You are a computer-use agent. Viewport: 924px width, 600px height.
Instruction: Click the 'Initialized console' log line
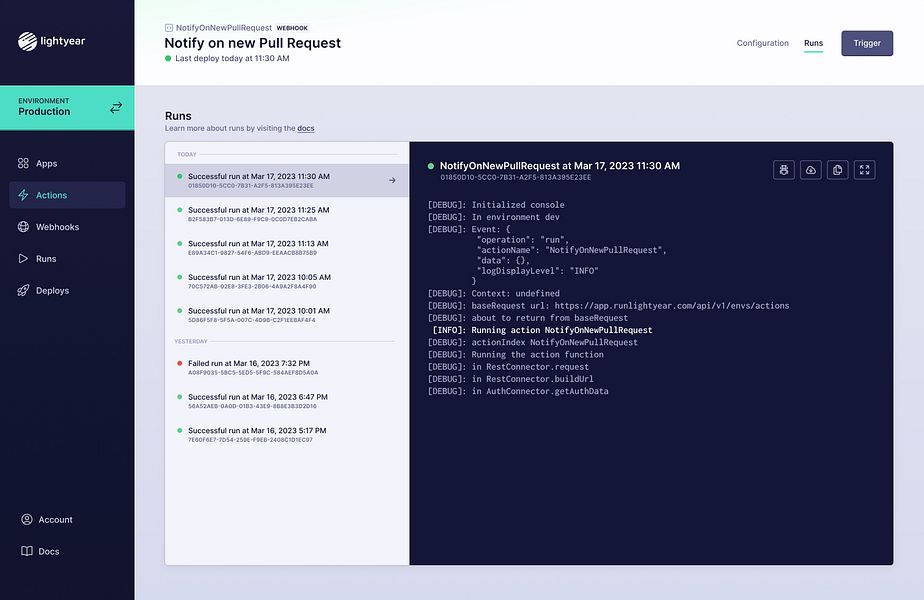point(496,205)
